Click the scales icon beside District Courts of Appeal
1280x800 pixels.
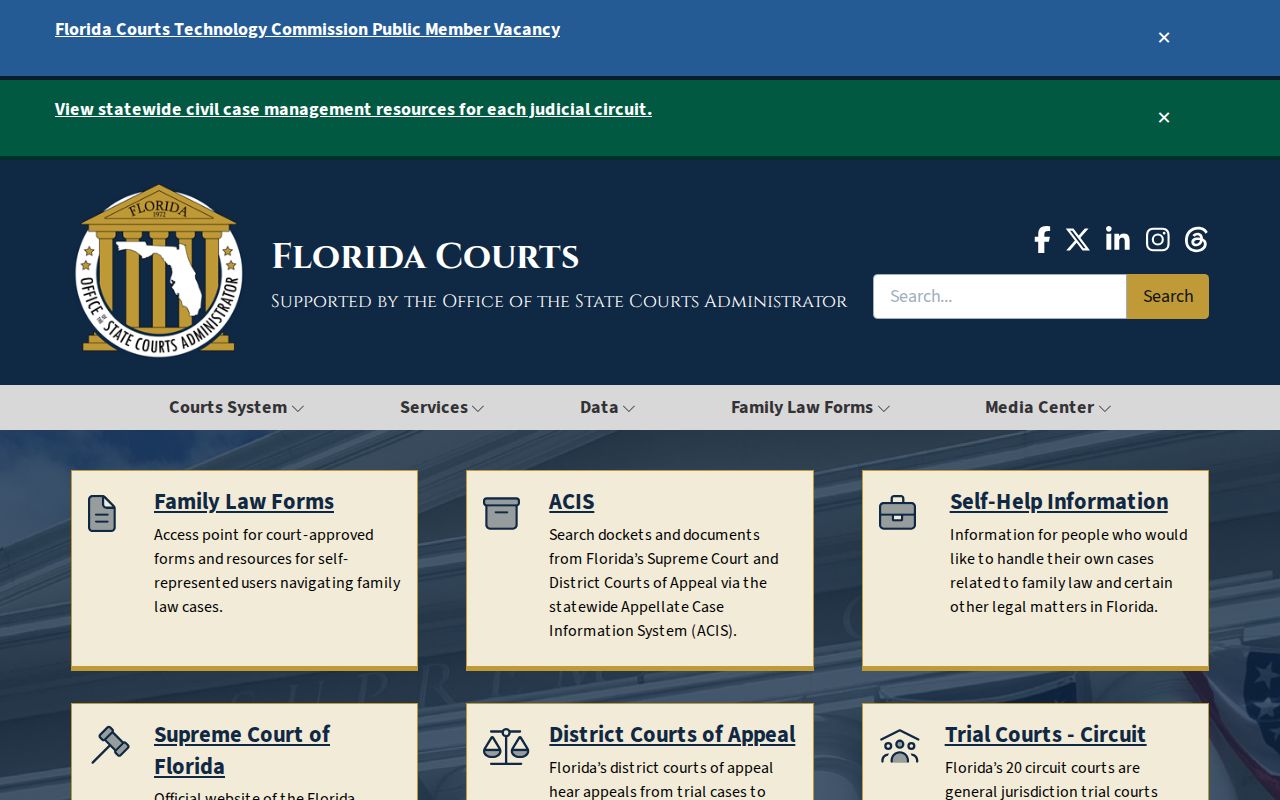(506, 746)
